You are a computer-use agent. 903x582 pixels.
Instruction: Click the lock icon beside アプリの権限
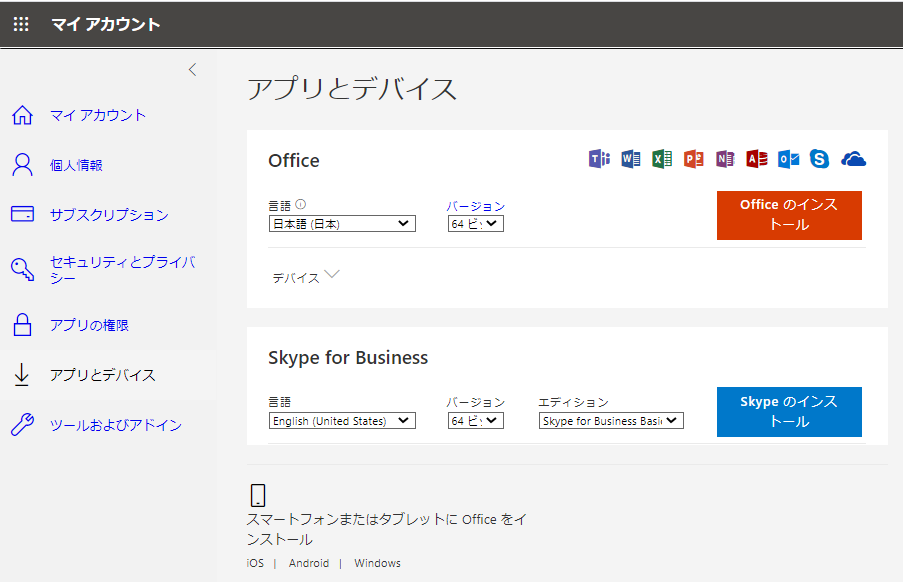pos(22,325)
